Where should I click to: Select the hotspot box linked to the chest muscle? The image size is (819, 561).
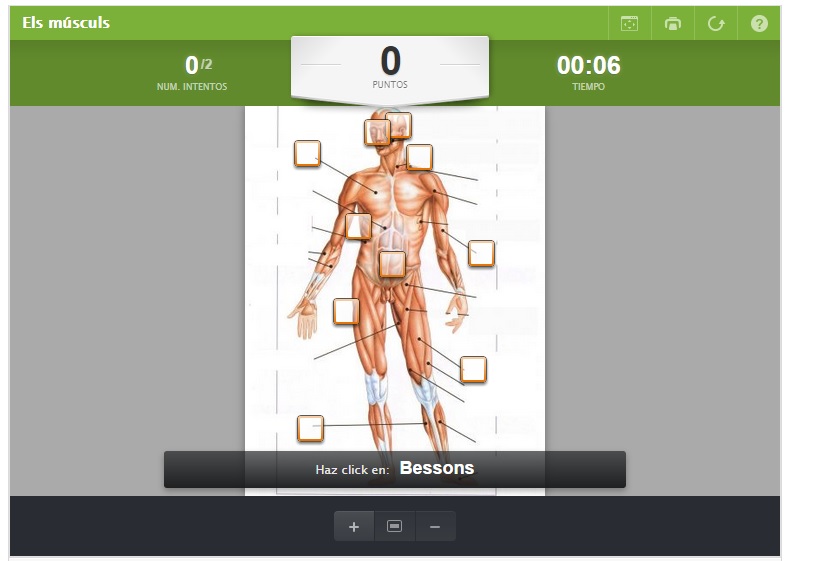tap(307, 154)
